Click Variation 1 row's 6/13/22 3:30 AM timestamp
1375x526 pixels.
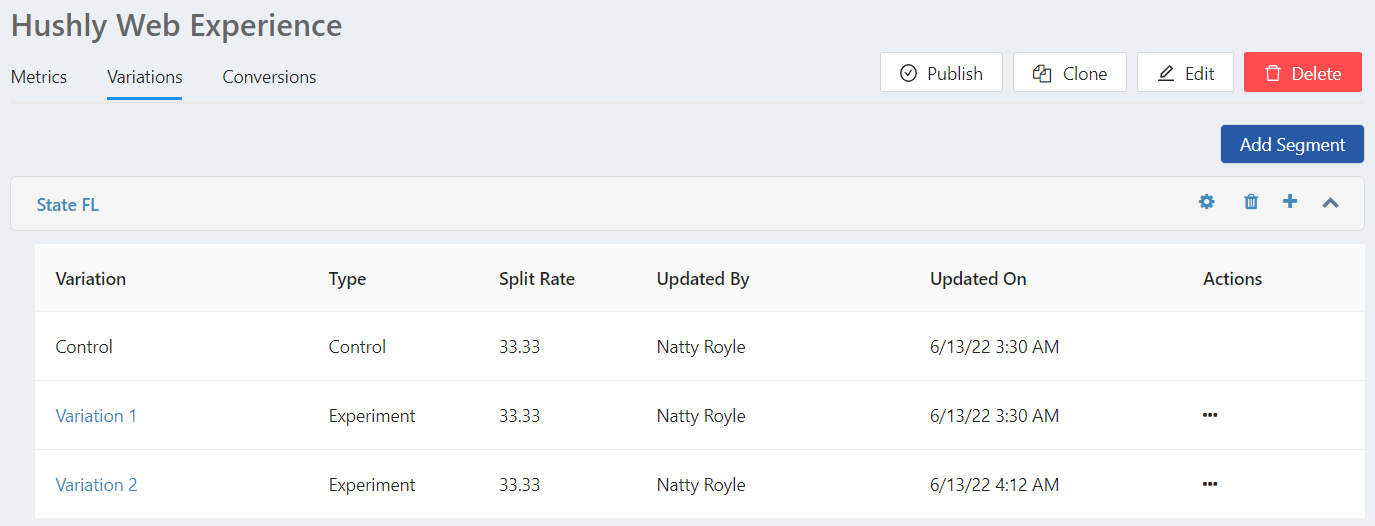[994, 416]
